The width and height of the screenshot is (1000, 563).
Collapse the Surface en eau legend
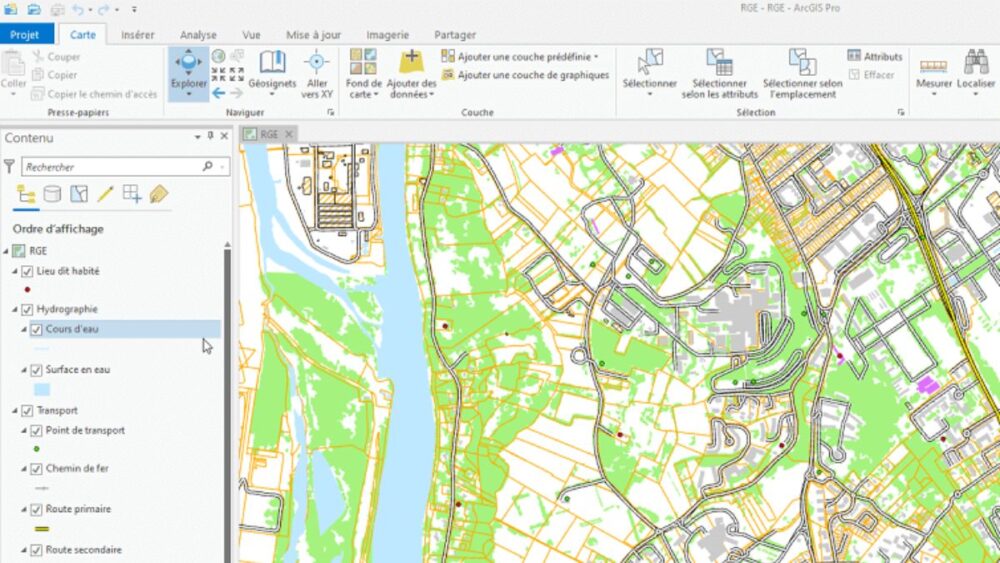pyautogui.click(x=24, y=370)
